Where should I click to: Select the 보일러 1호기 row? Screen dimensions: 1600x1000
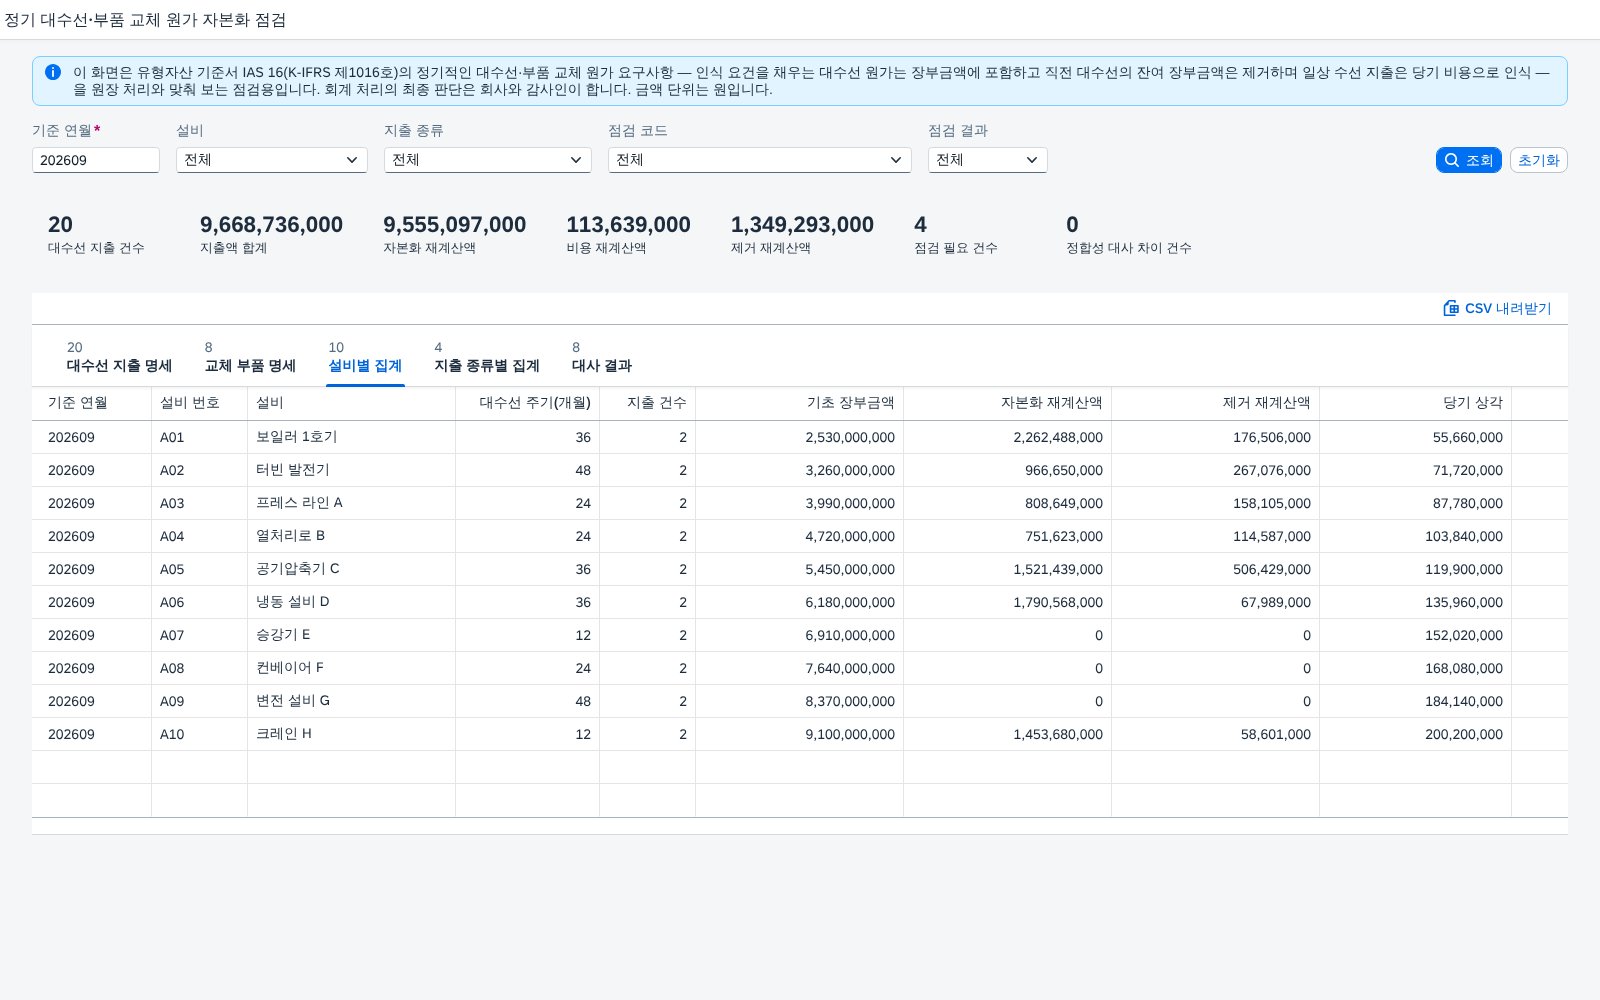click(x=799, y=437)
